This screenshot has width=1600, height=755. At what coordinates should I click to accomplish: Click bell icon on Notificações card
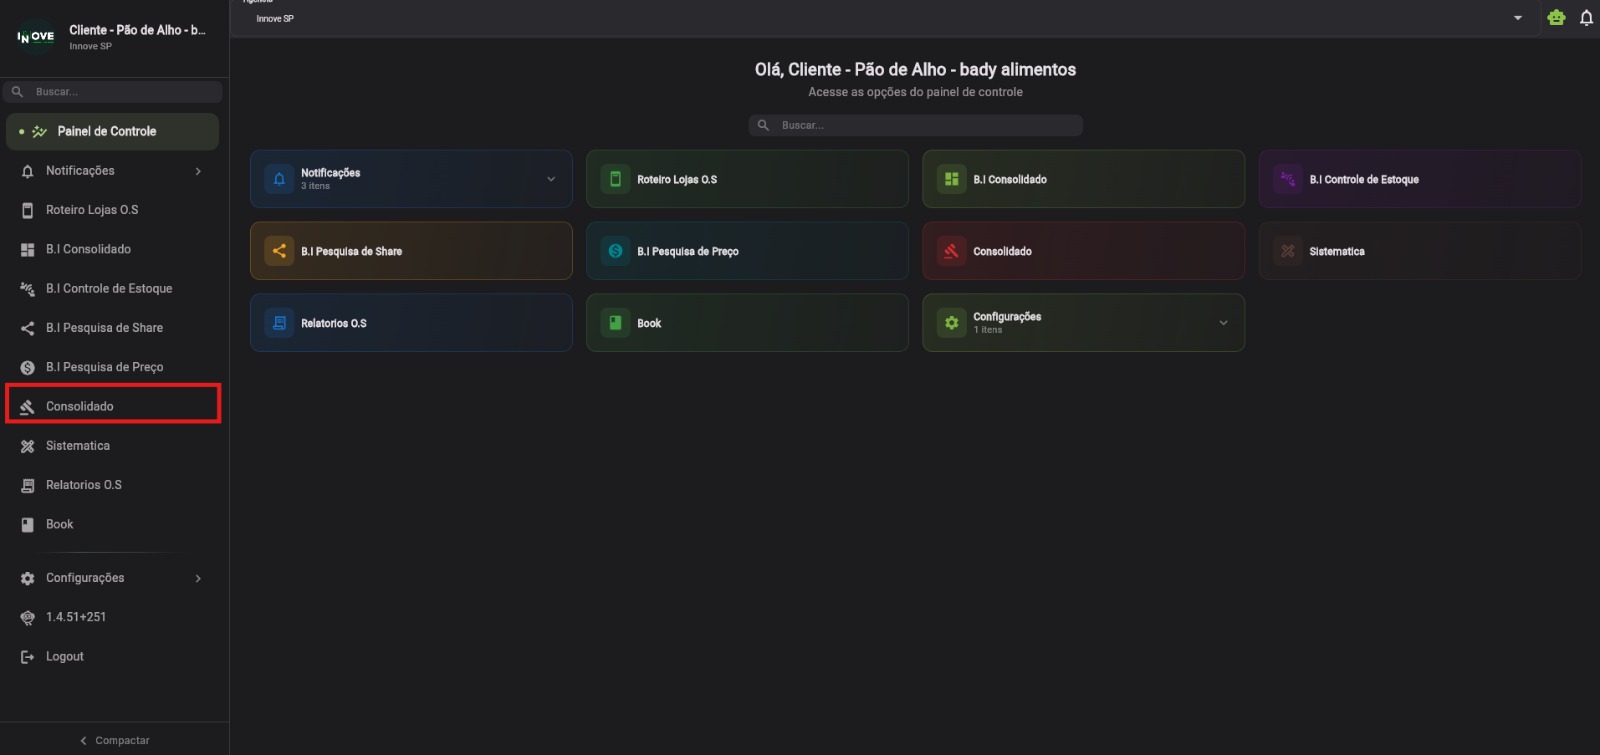point(279,179)
